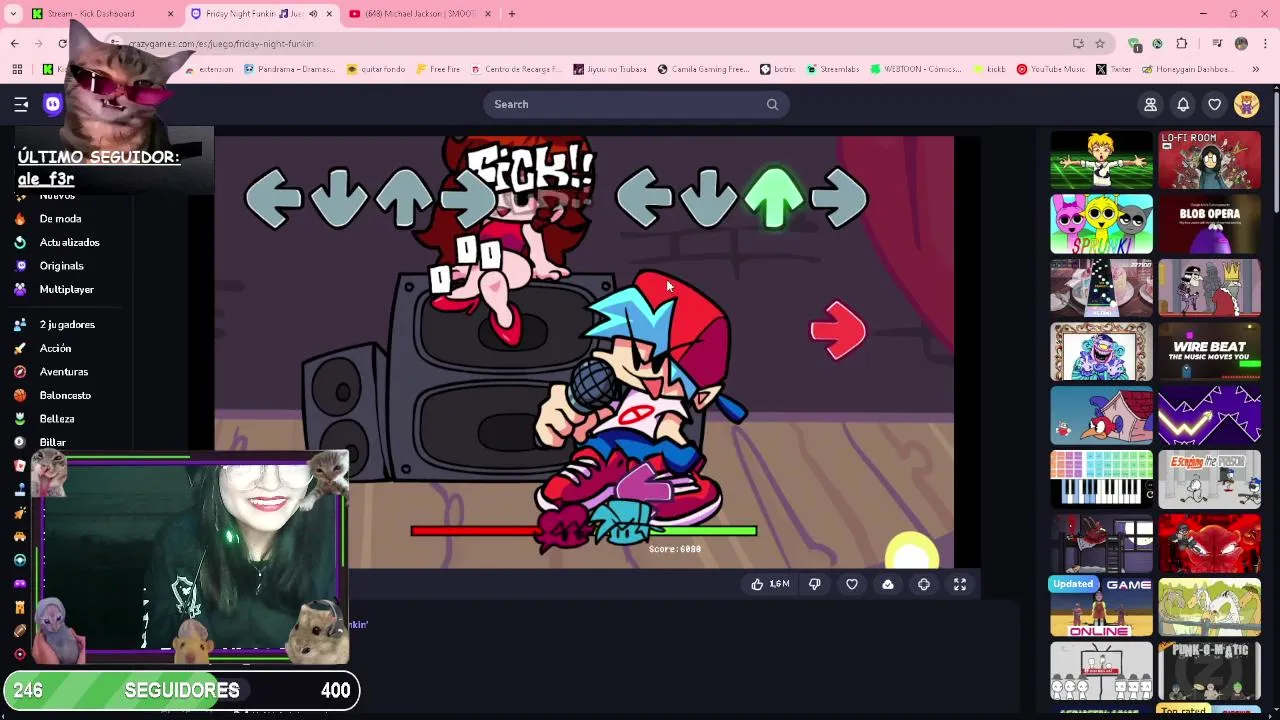
Task: Dislike the game with thumbs down
Action: 815,584
